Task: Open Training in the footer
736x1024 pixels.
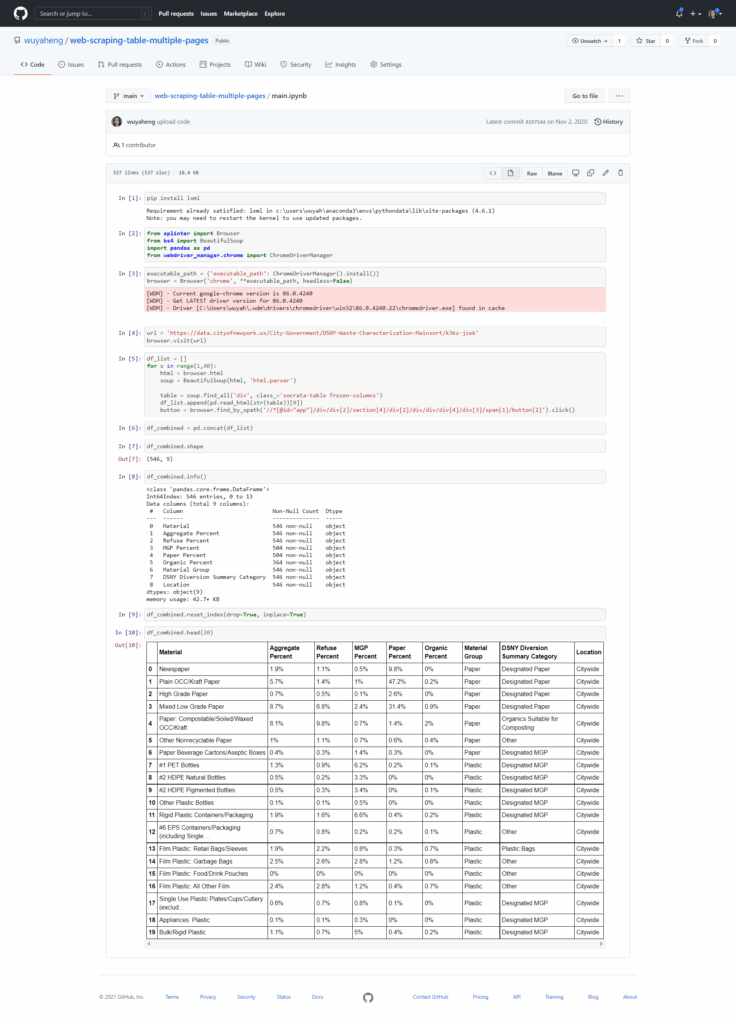Action: pyautogui.click(x=554, y=997)
